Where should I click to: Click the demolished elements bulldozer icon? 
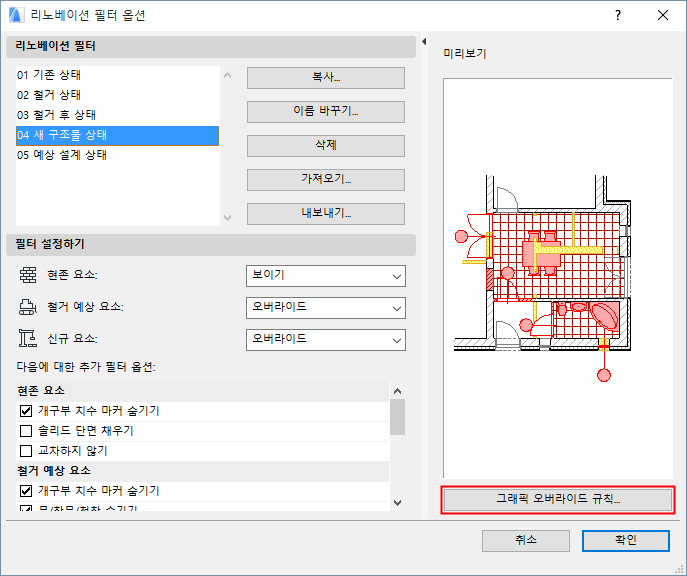tap(28, 307)
